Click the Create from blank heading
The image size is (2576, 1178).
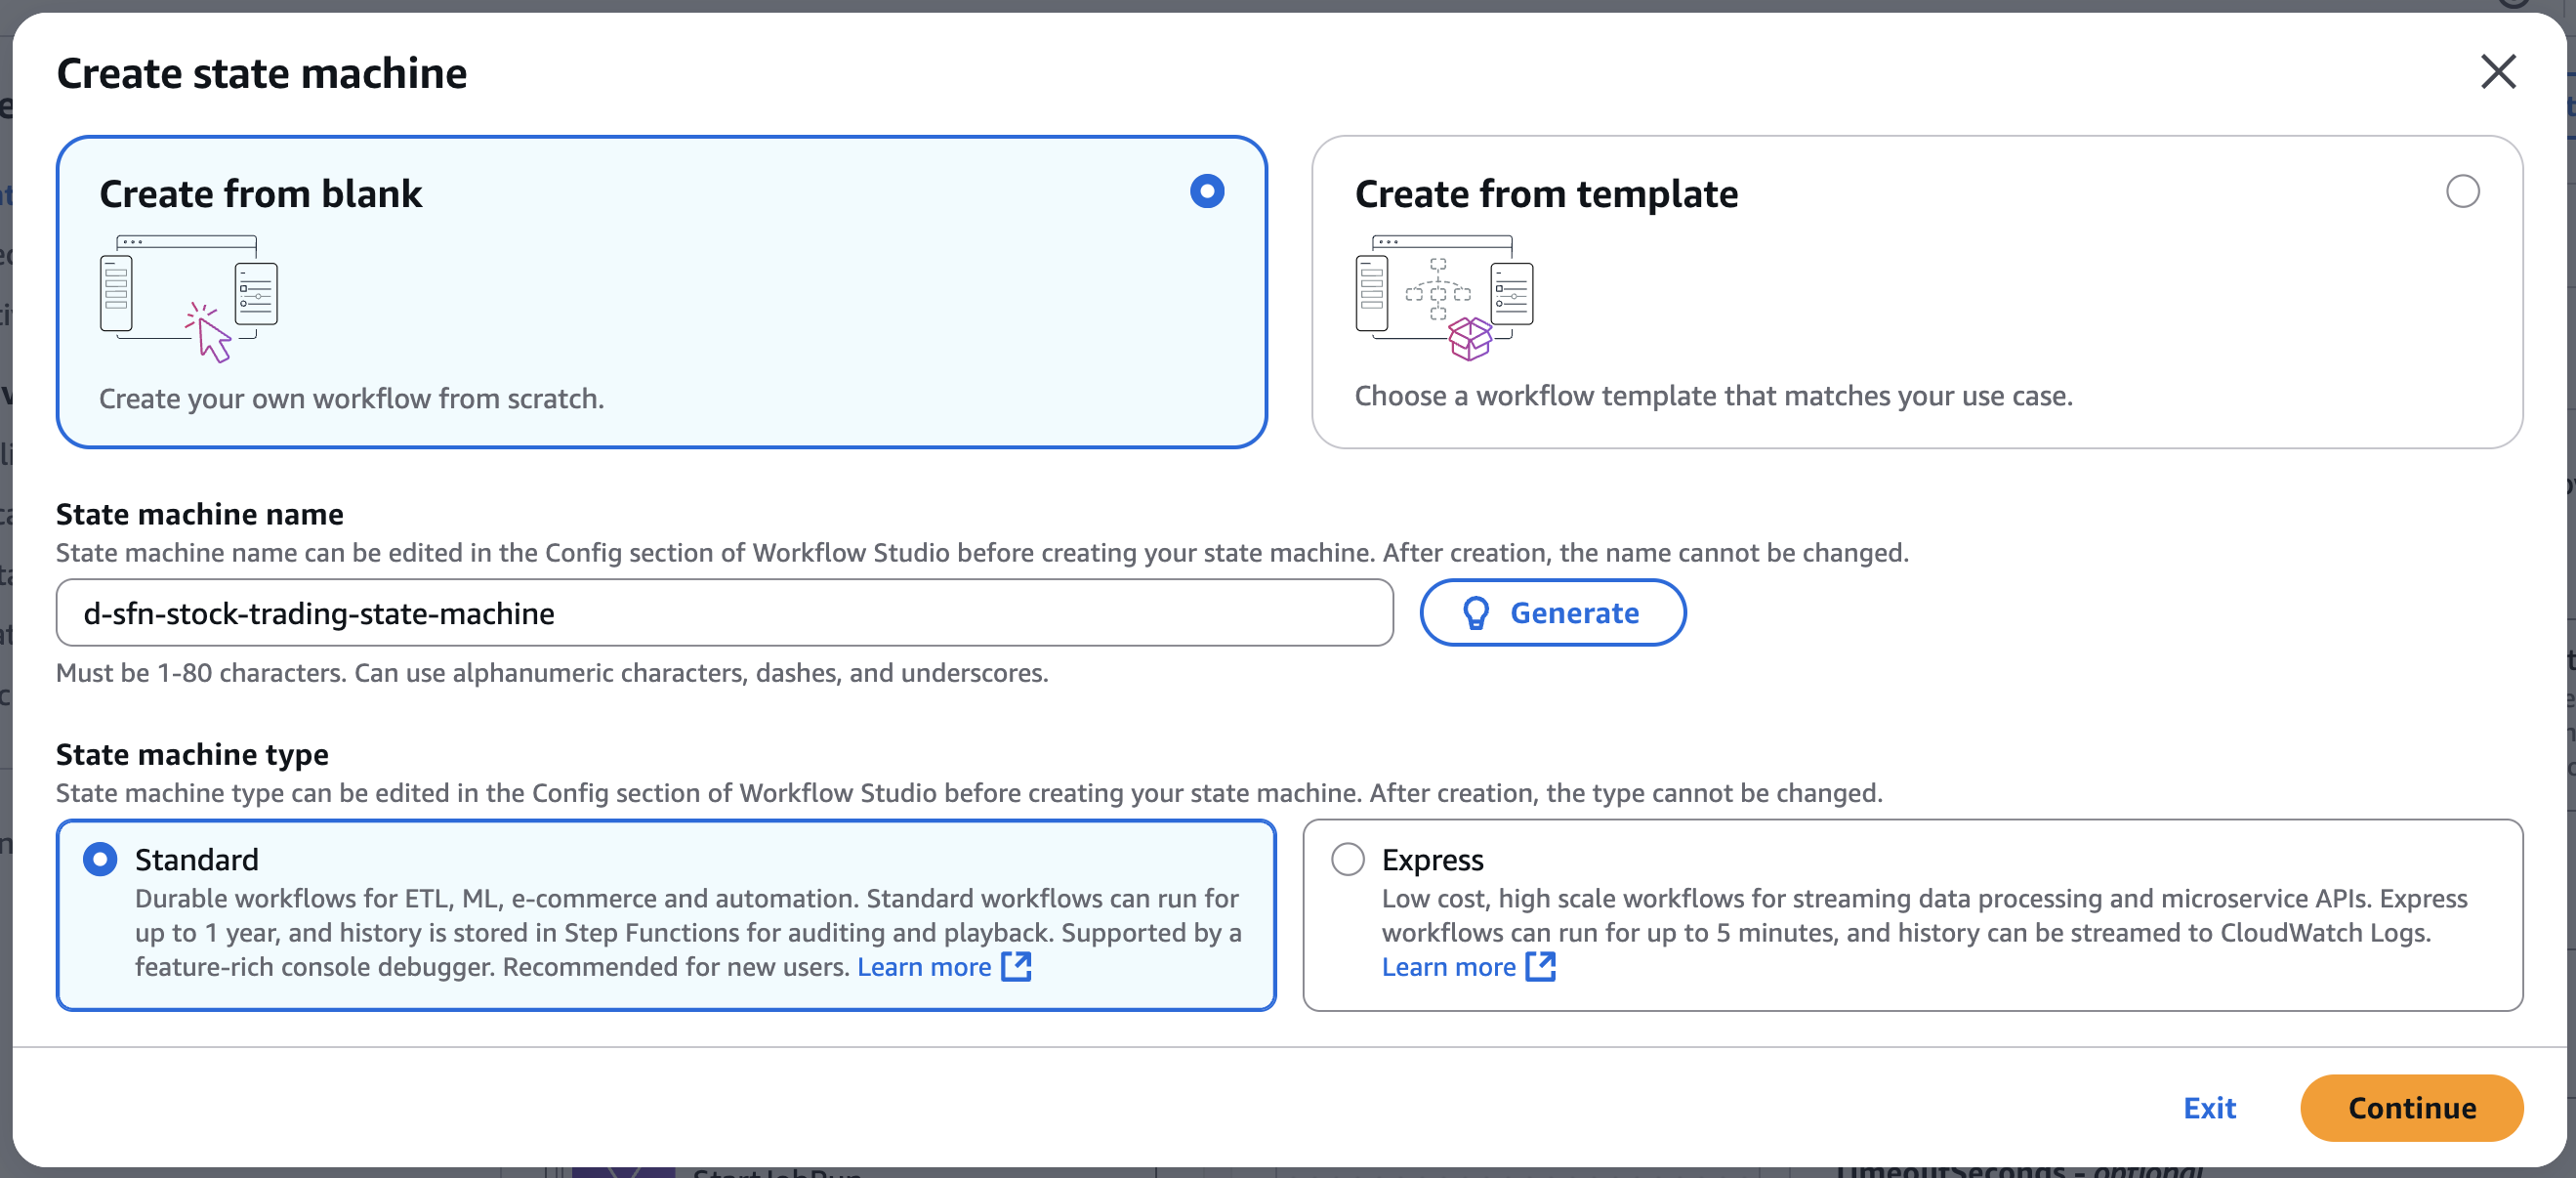tap(261, 194)
